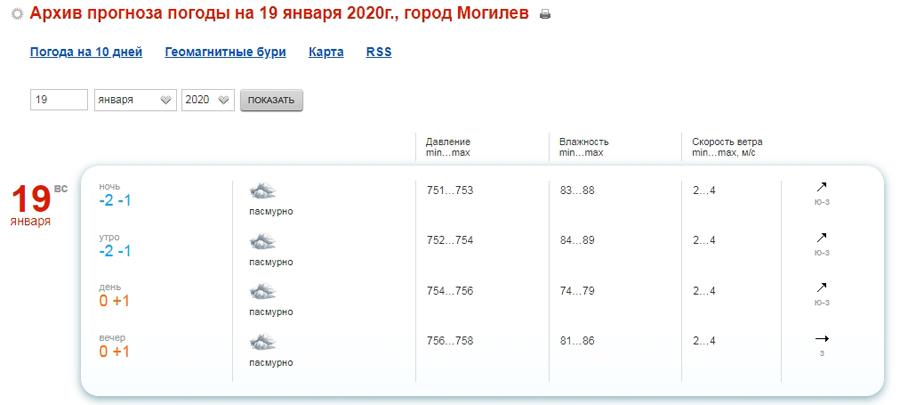Screen dimensions: 900x405
Task: Click the cloudy weather icon for вечер
Action: coord(263,342)
